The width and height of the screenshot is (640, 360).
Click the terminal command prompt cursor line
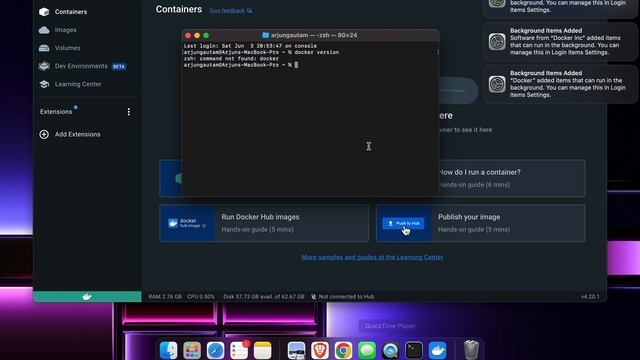(241, 65)
